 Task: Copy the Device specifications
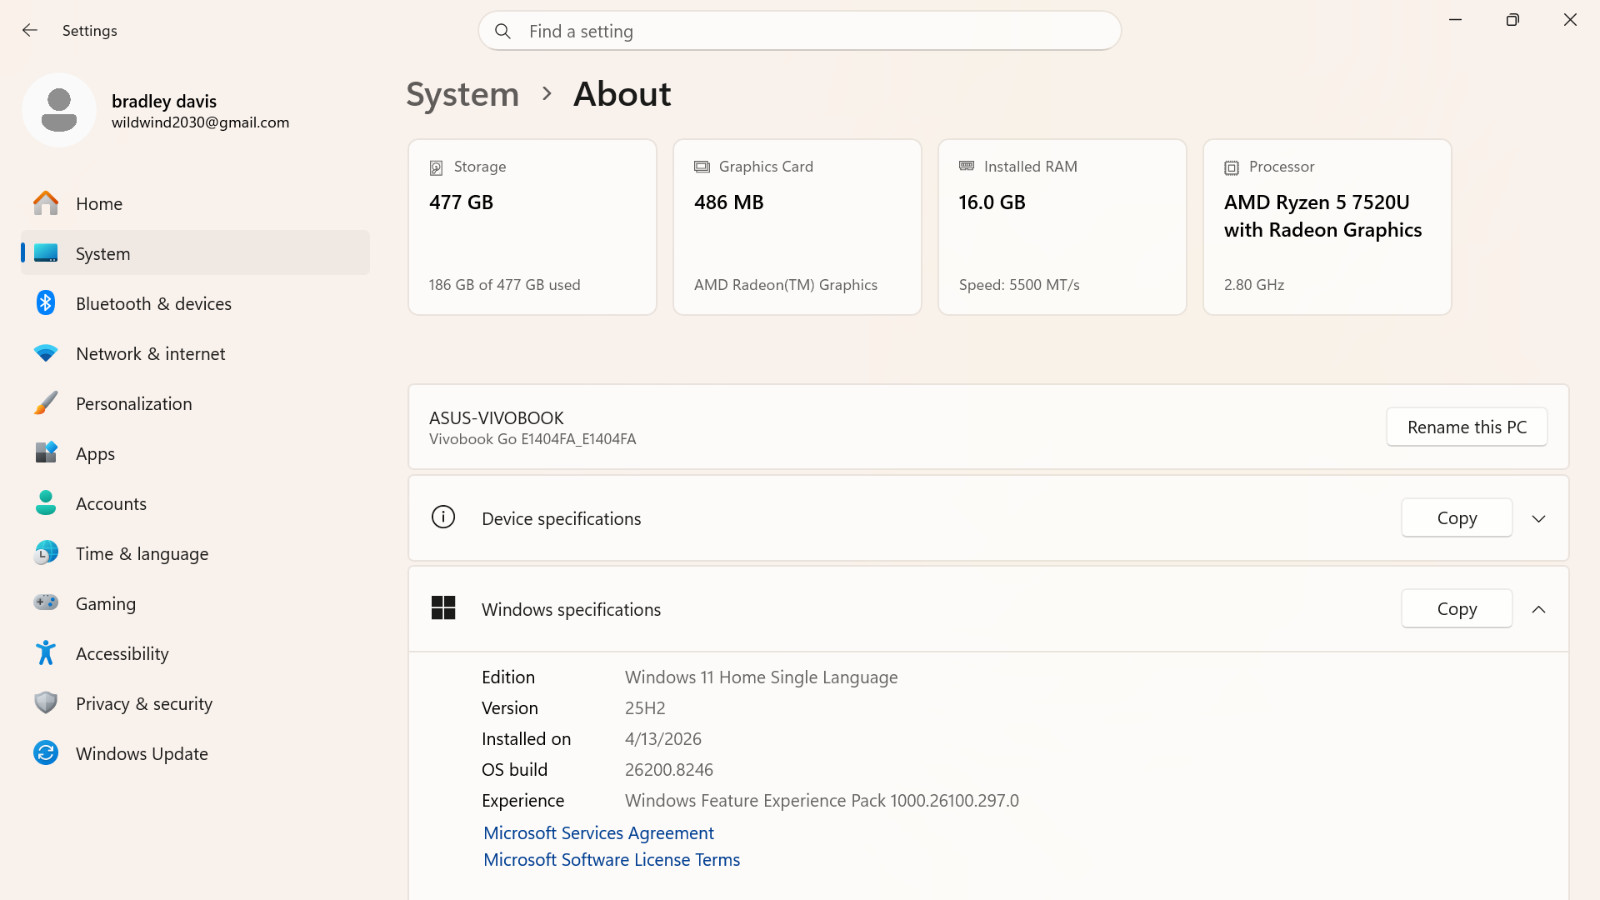[1457, 518]
